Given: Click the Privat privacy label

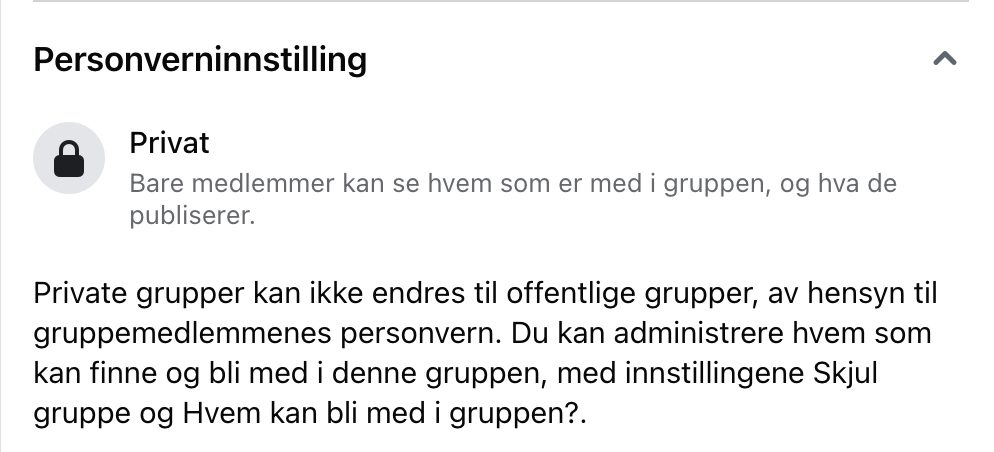Looking at the screenshot, I should (169, 143).
